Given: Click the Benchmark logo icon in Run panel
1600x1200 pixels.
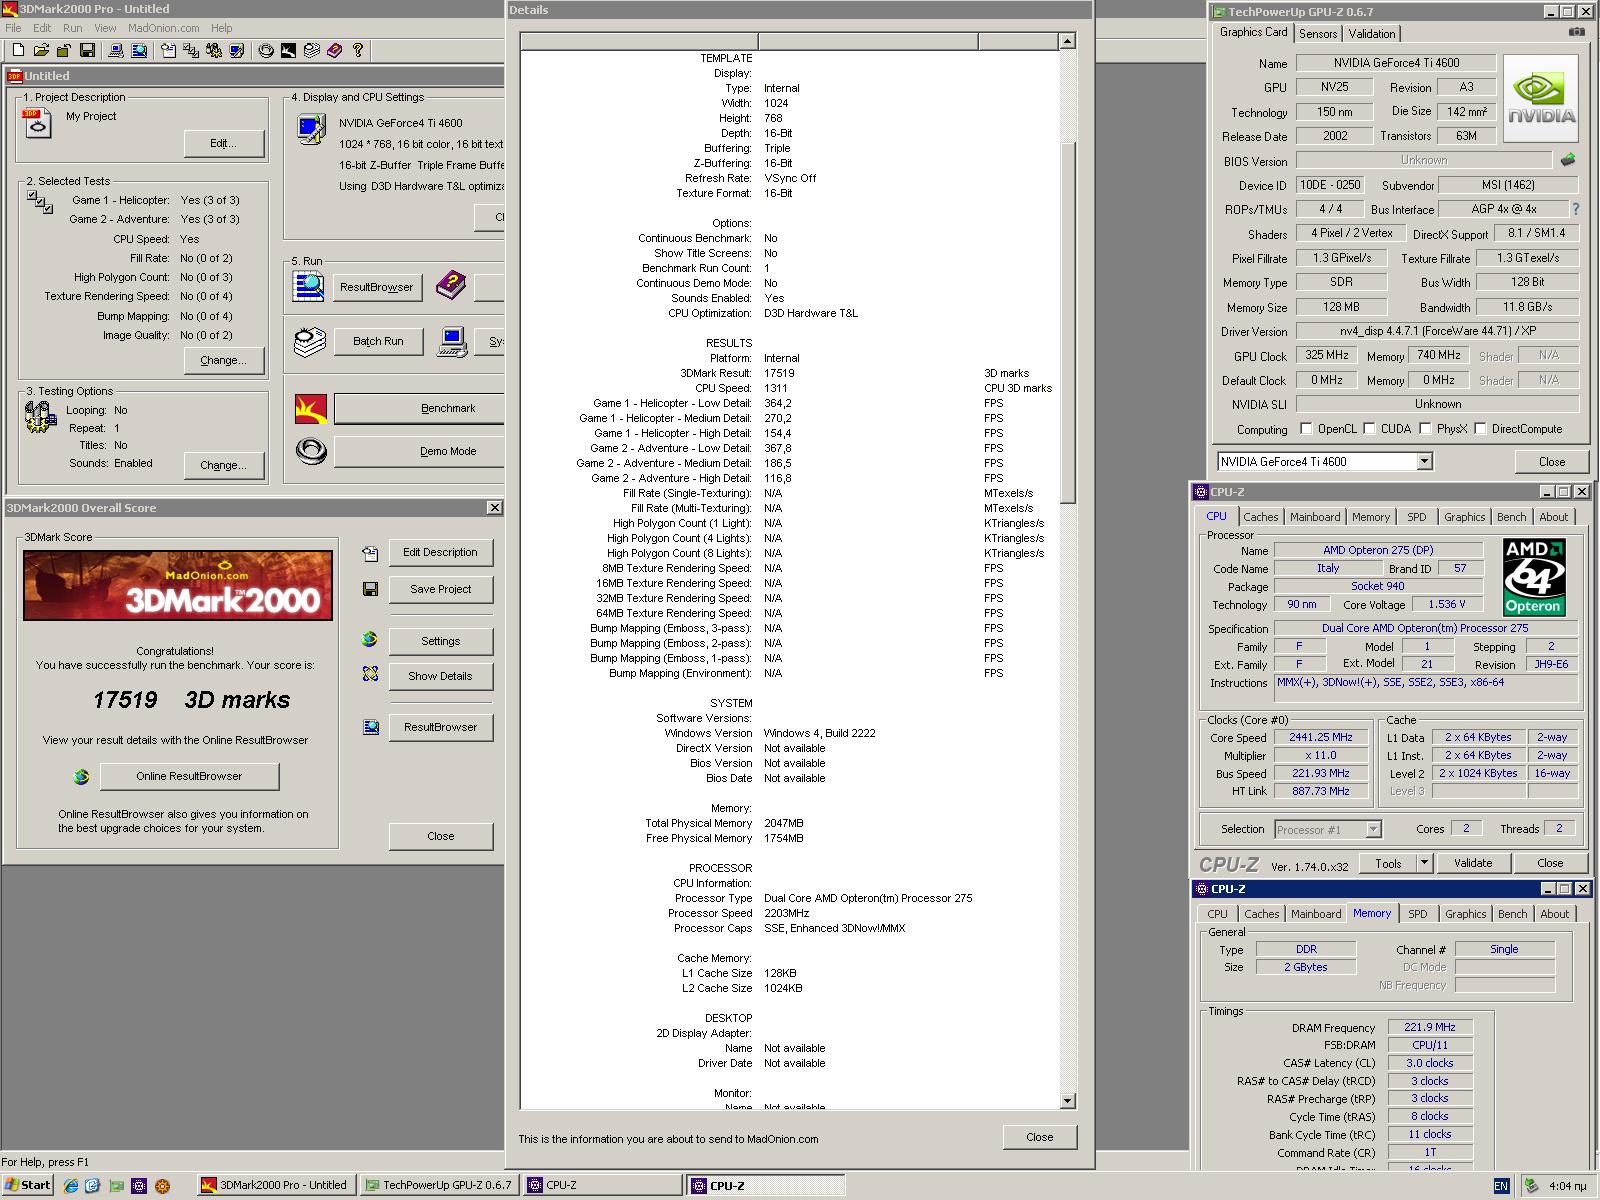Looking at the screenshot, I should coord(311,409).
